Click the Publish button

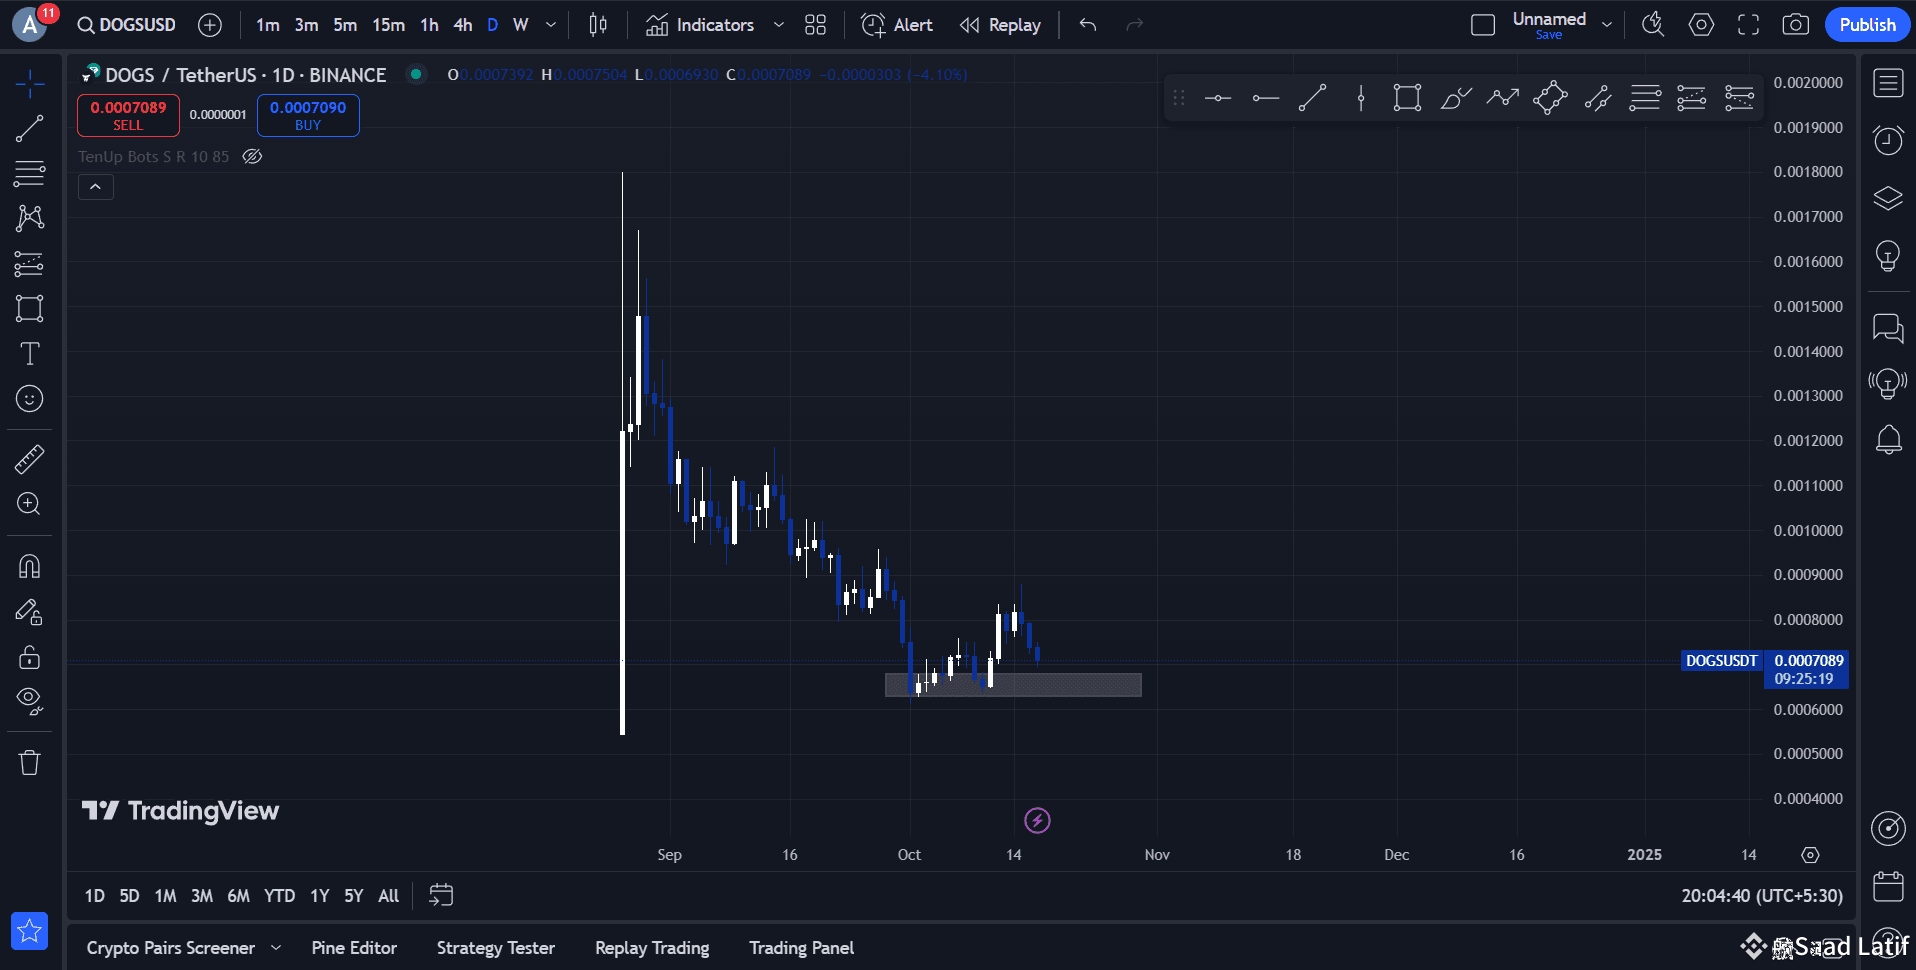point(1867,25)
